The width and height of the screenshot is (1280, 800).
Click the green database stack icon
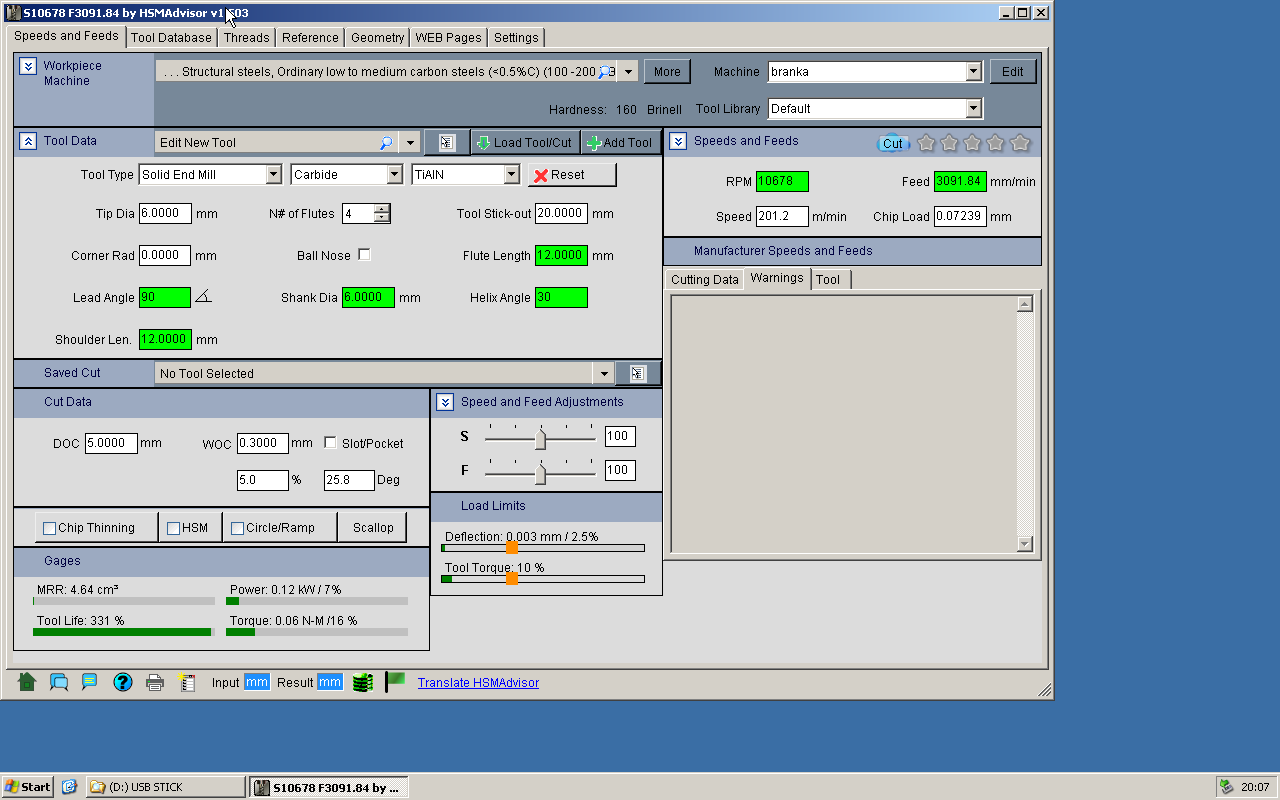(363, 682)
